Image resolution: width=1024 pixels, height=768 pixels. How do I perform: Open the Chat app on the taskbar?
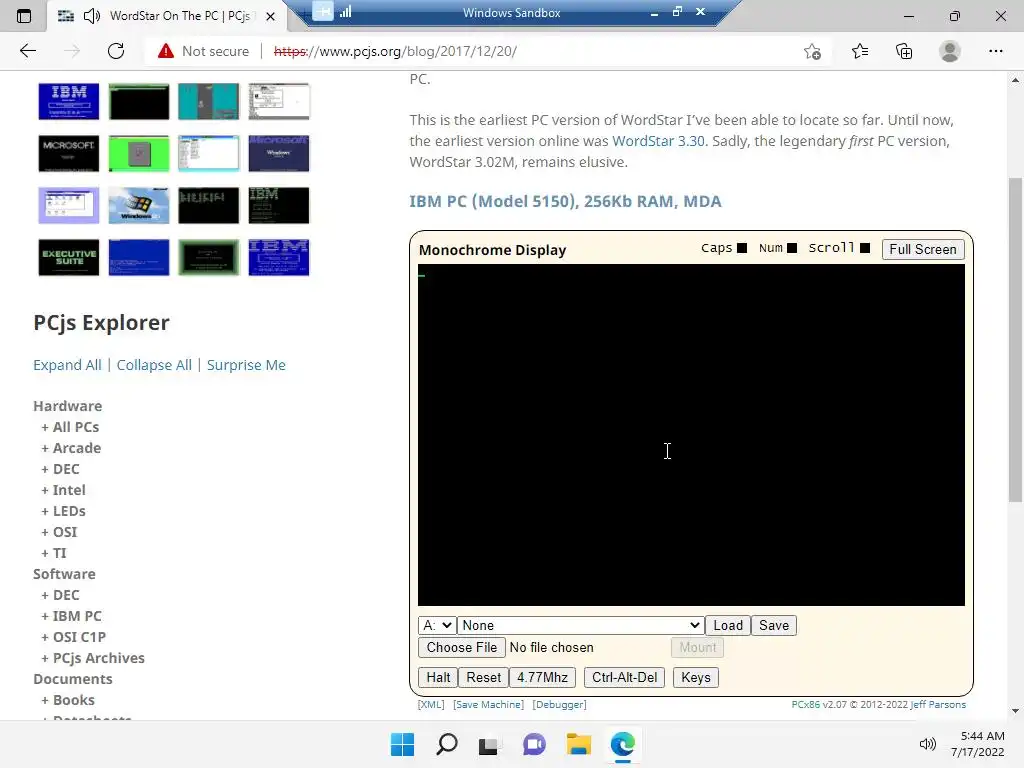pyautogui.click(x=534, y=744)
